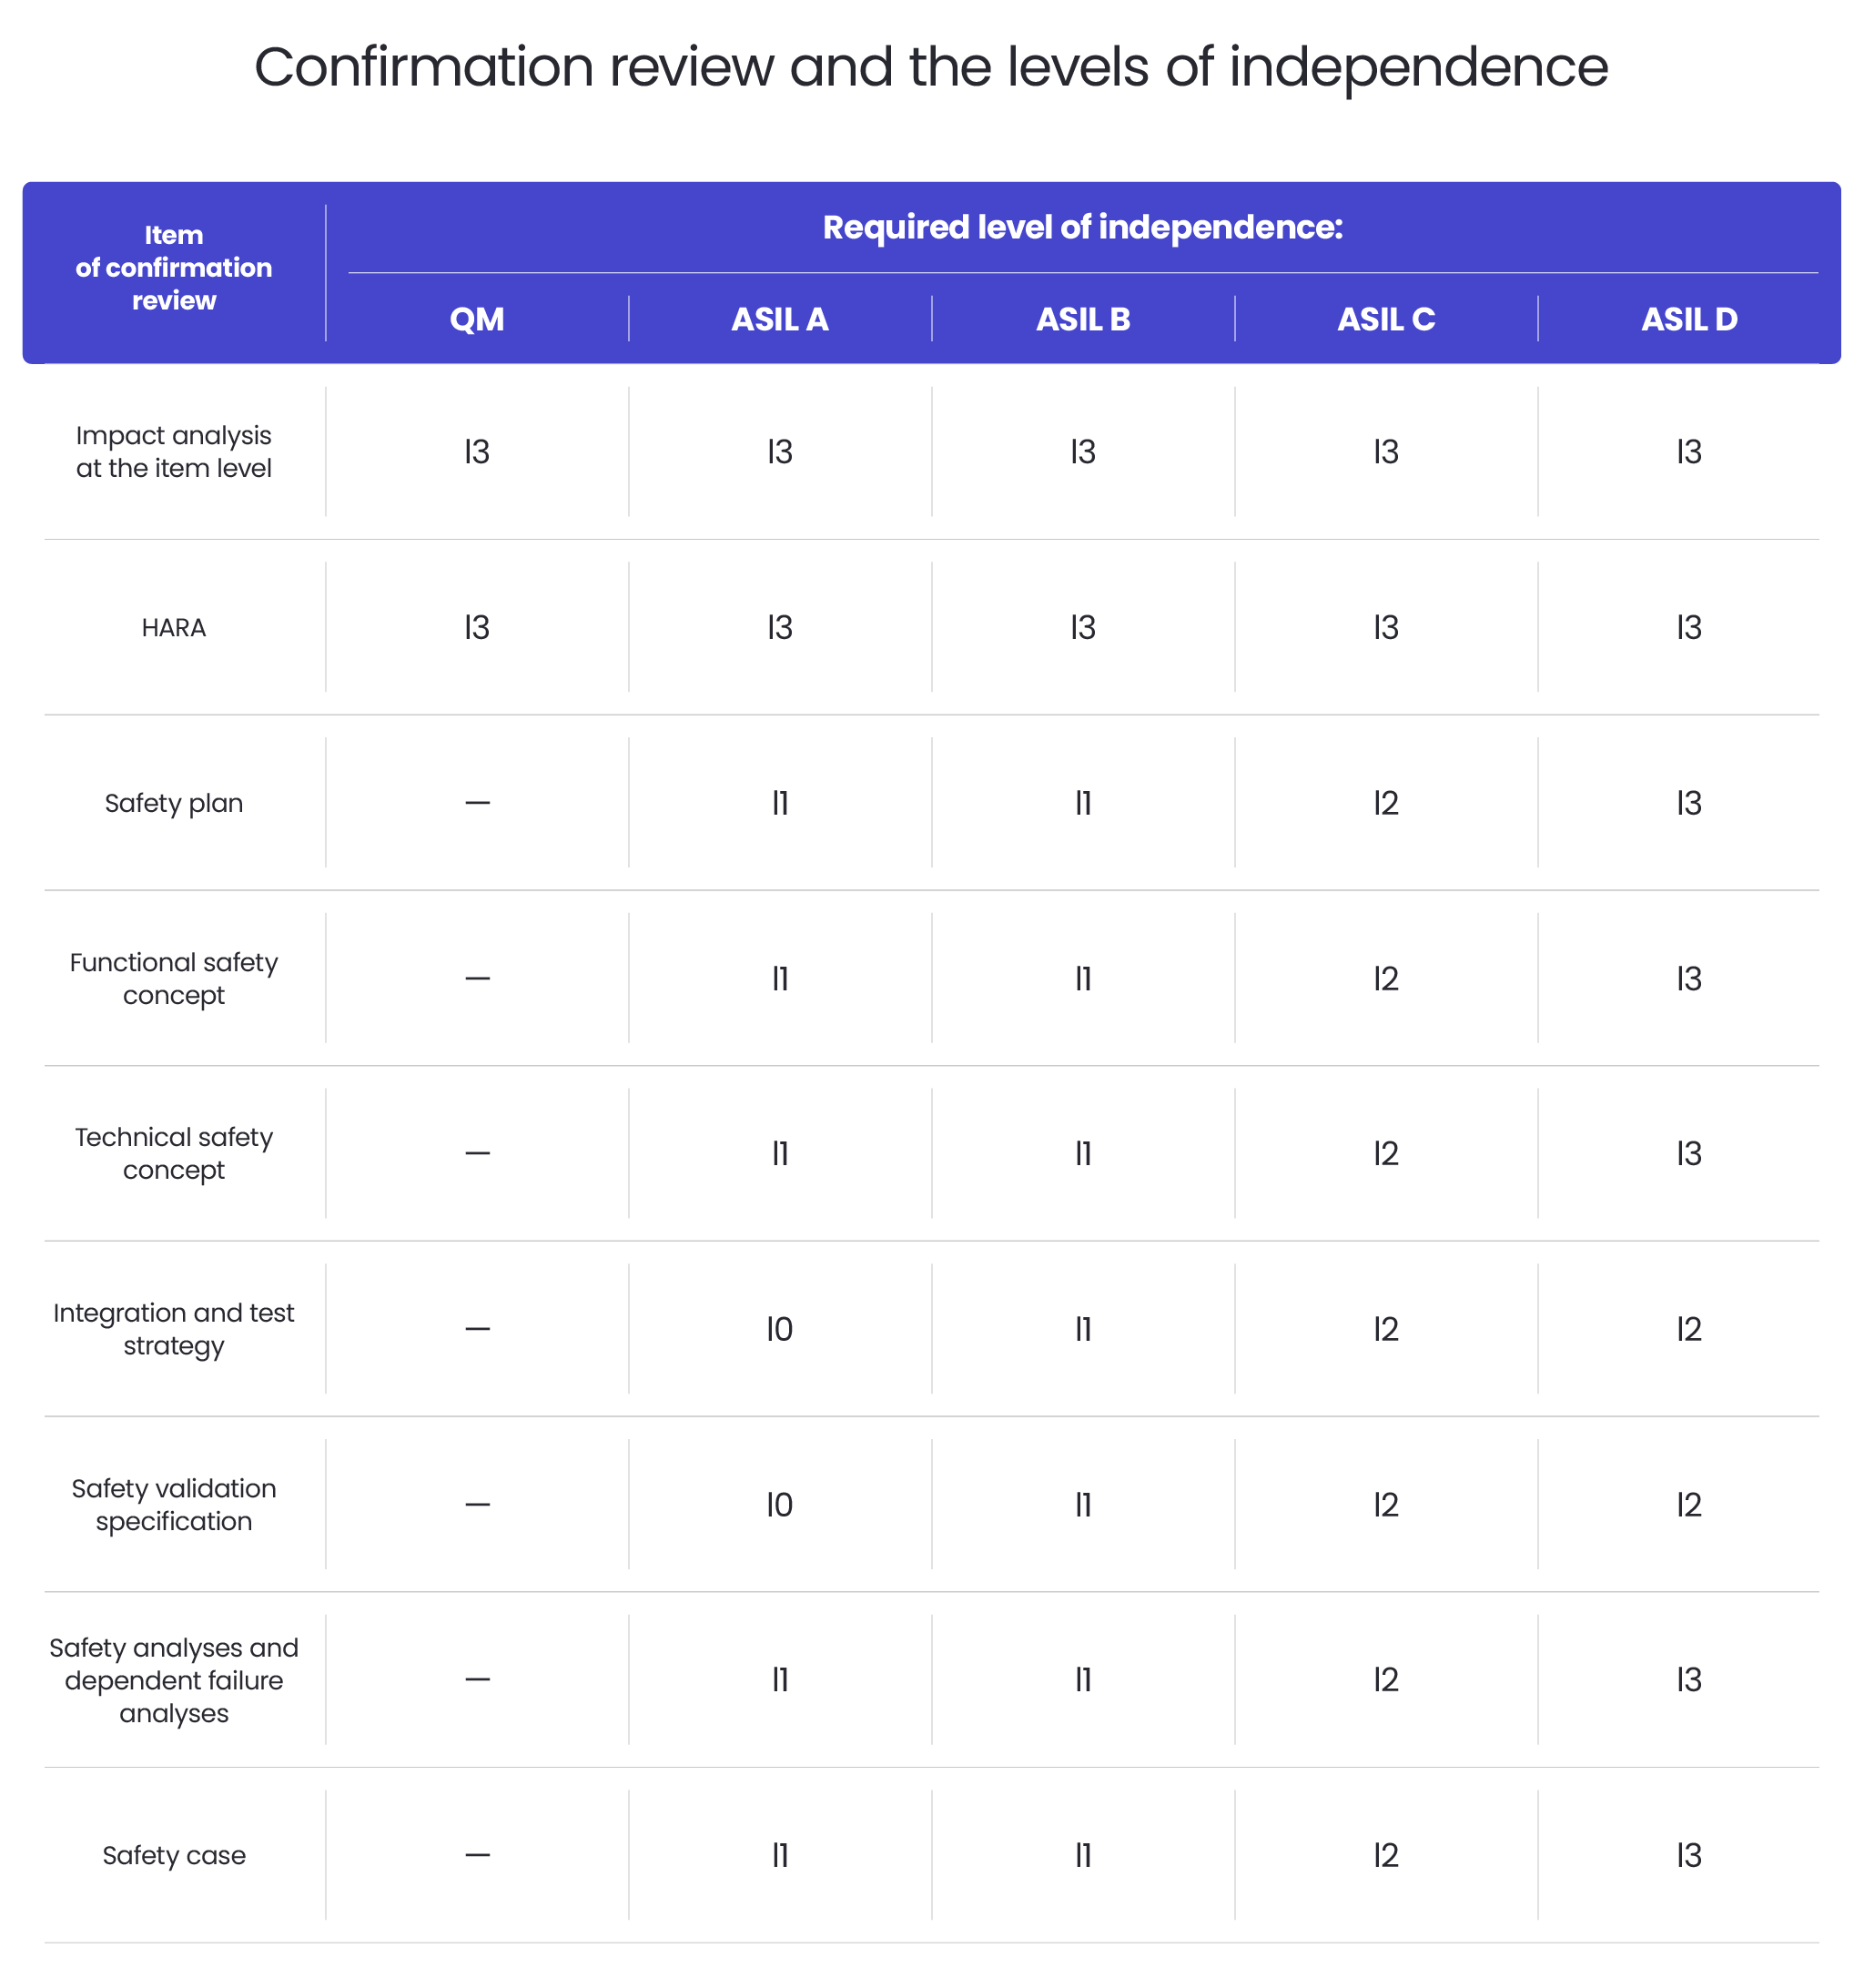Click the ASIL A column header

tap(779, 319)
